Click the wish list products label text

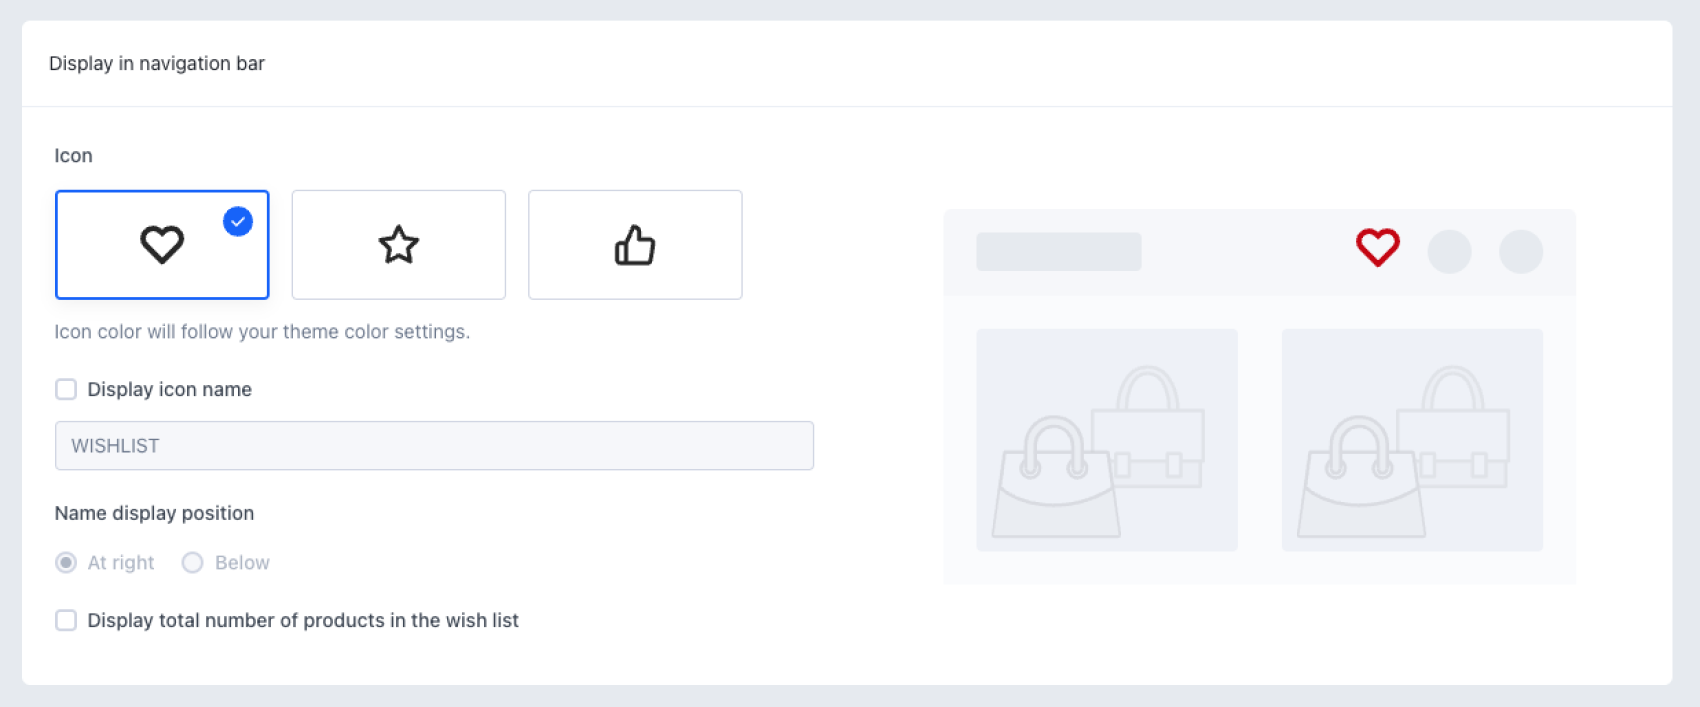303,620
